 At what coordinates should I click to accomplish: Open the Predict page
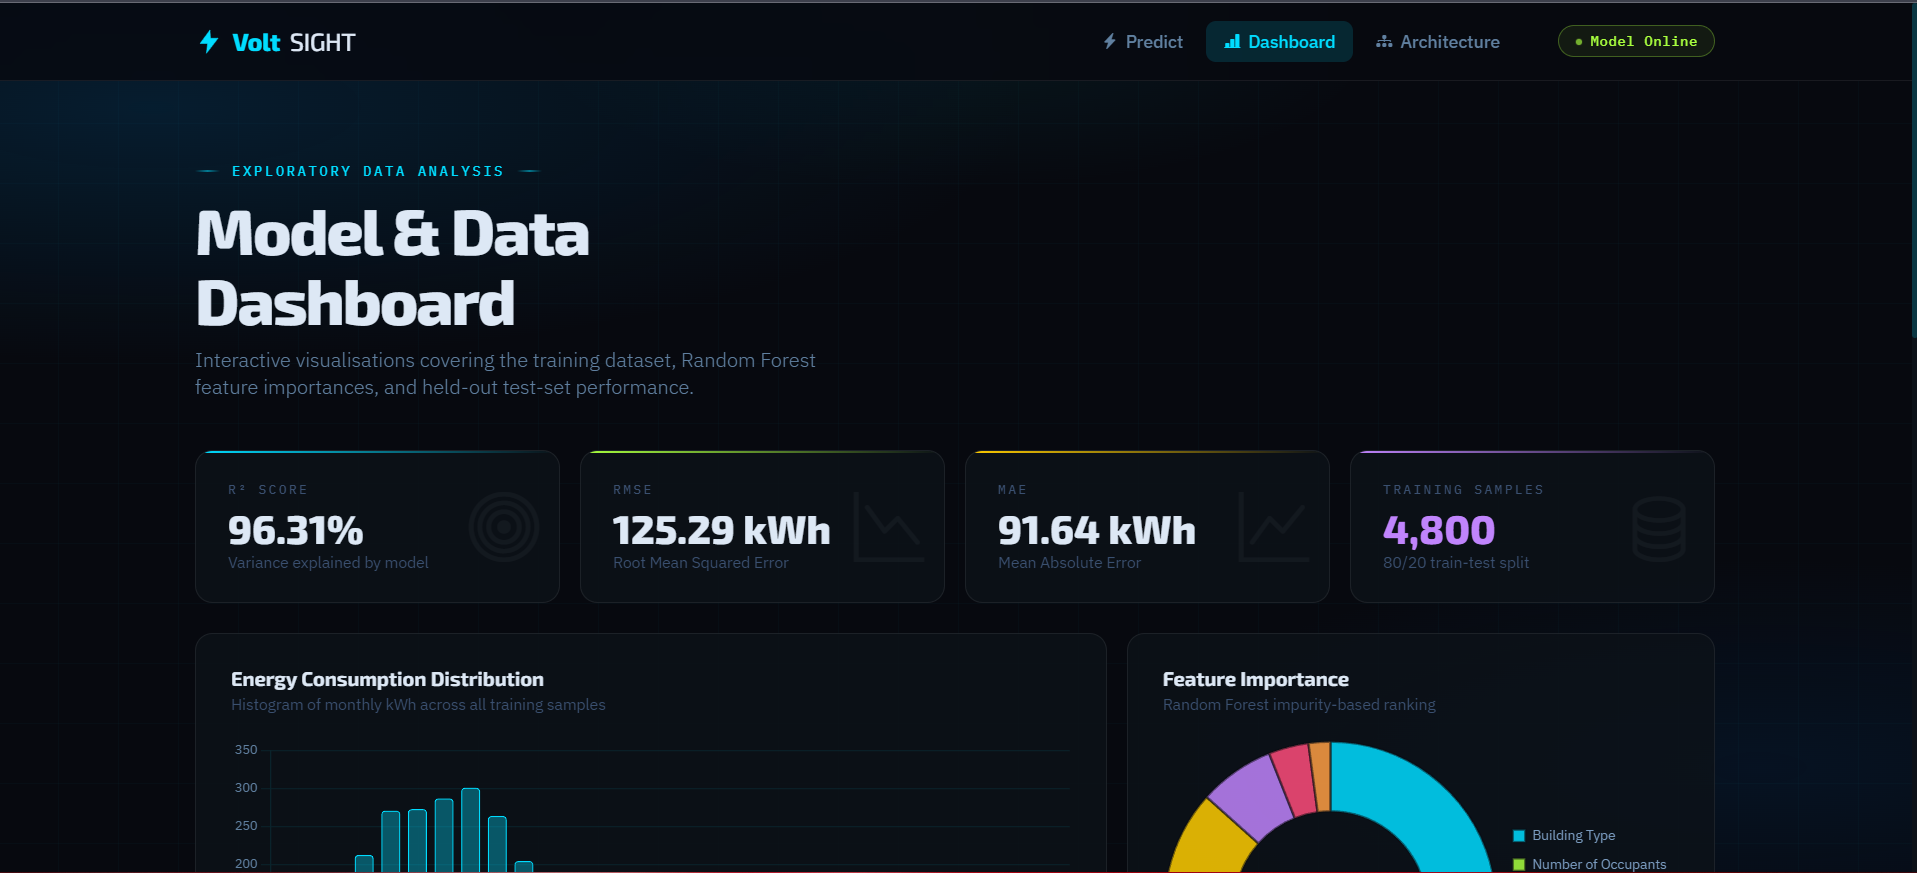click(1143, 42)
